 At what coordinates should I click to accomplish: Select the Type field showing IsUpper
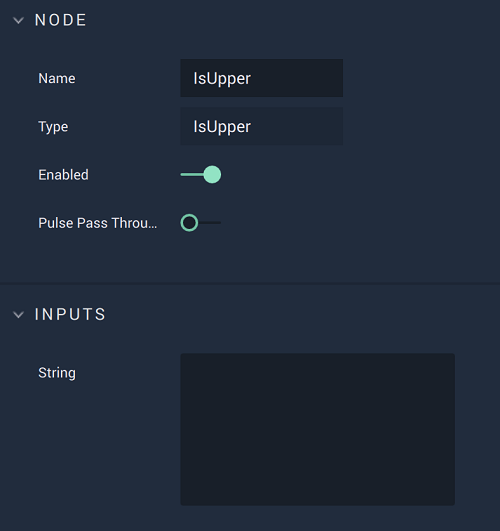[x=262, y=127]
